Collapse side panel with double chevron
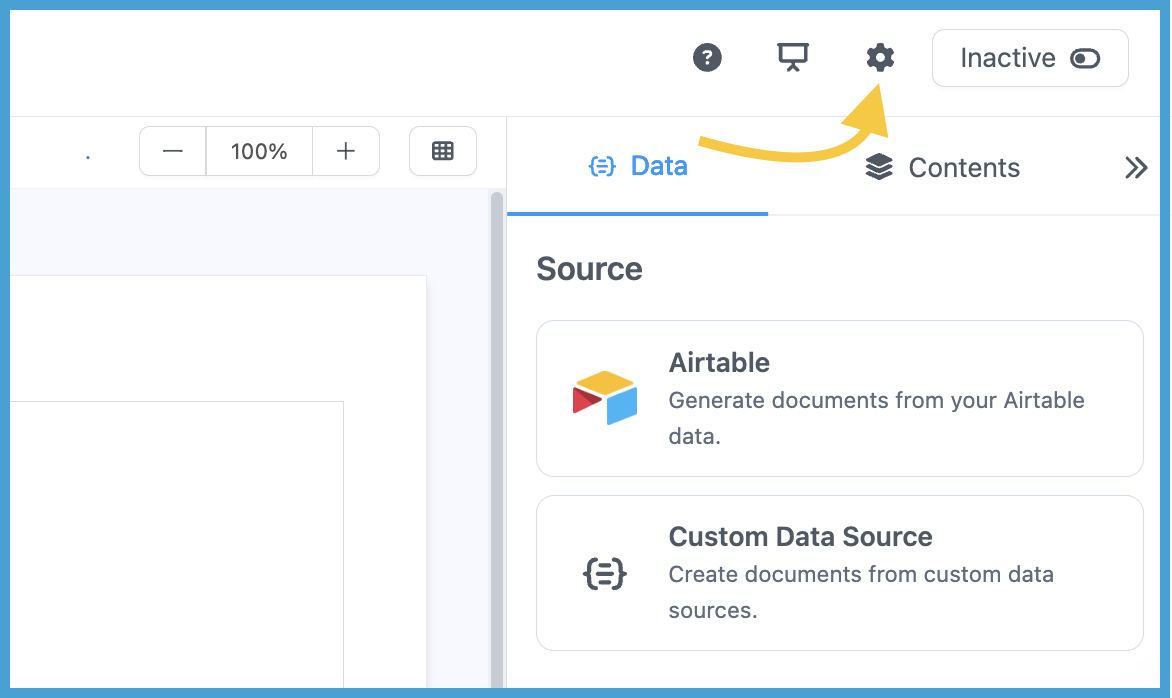 [x=1135, y=167]
